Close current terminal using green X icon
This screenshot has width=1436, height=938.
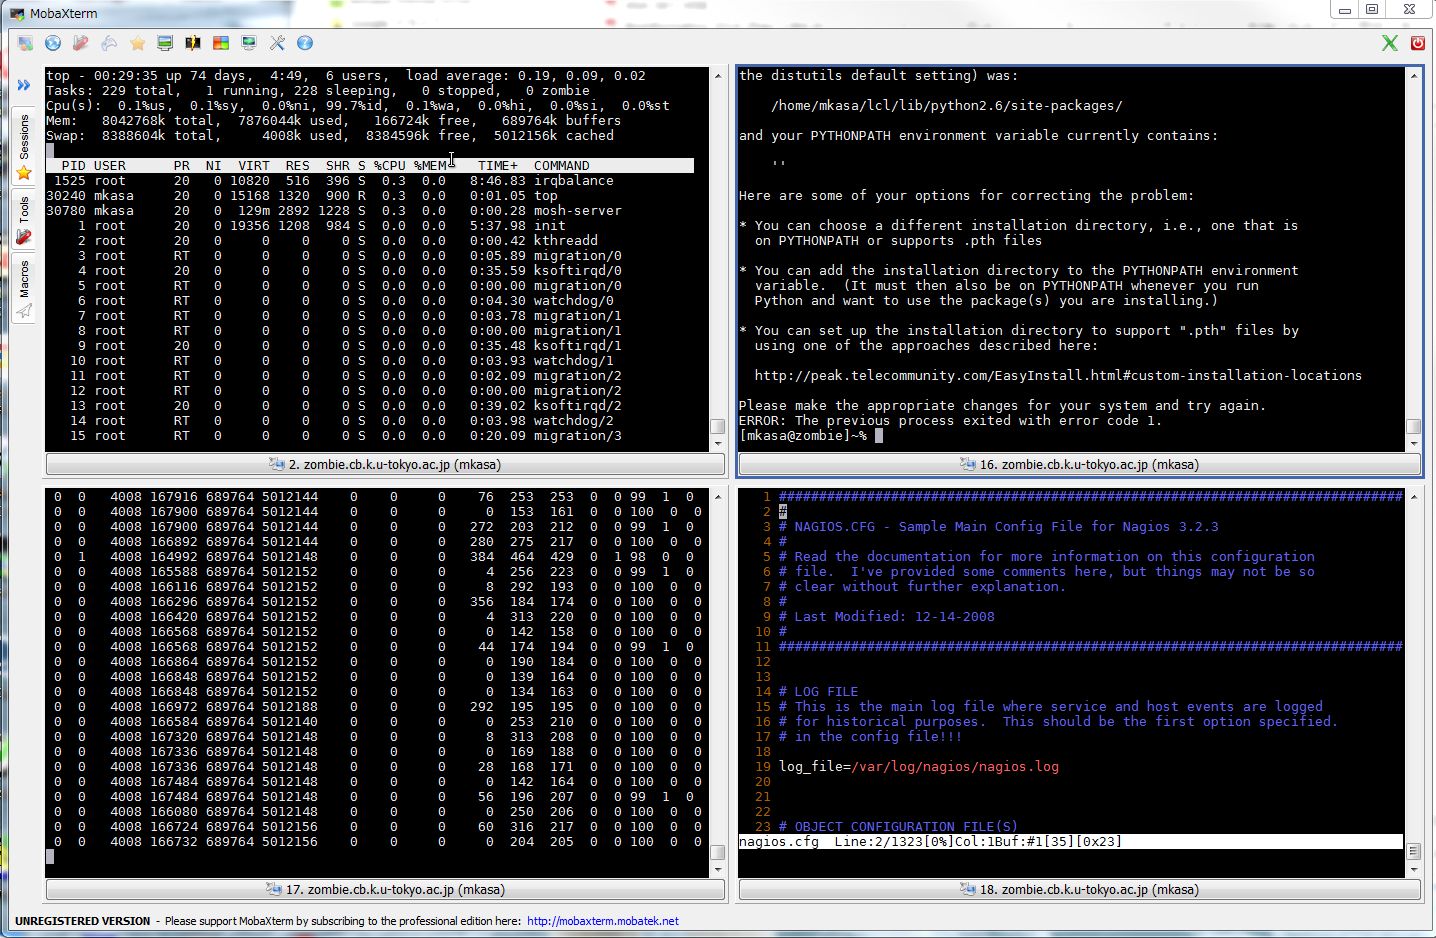[x=1389, y=42]
